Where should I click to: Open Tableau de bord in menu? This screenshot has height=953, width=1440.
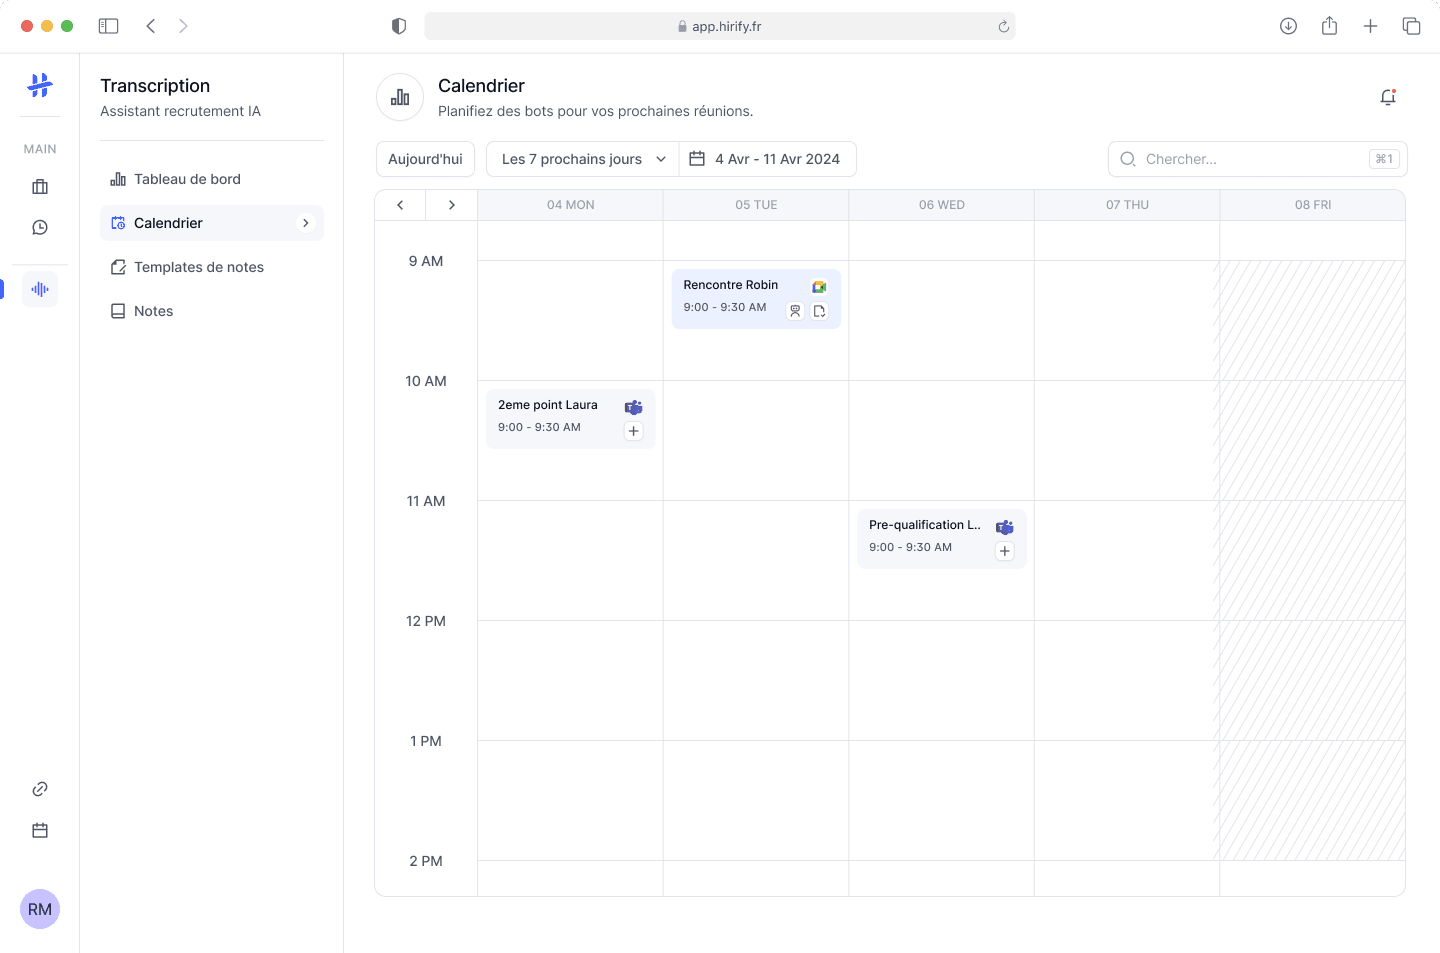point(212,179)
